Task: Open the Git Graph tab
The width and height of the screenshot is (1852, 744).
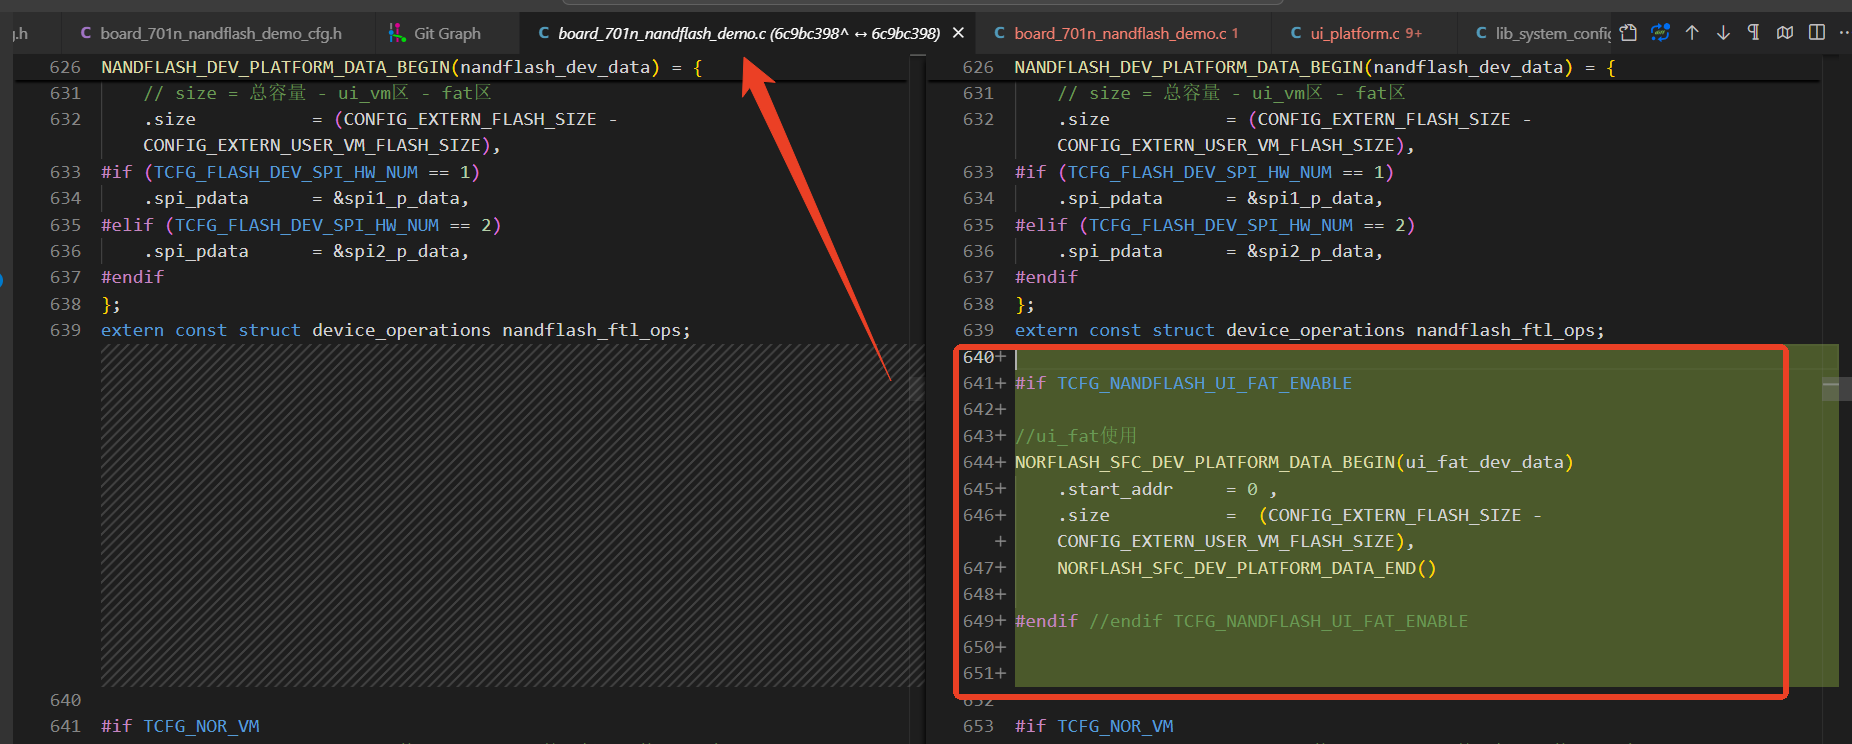Action: (x=435, y=33)
